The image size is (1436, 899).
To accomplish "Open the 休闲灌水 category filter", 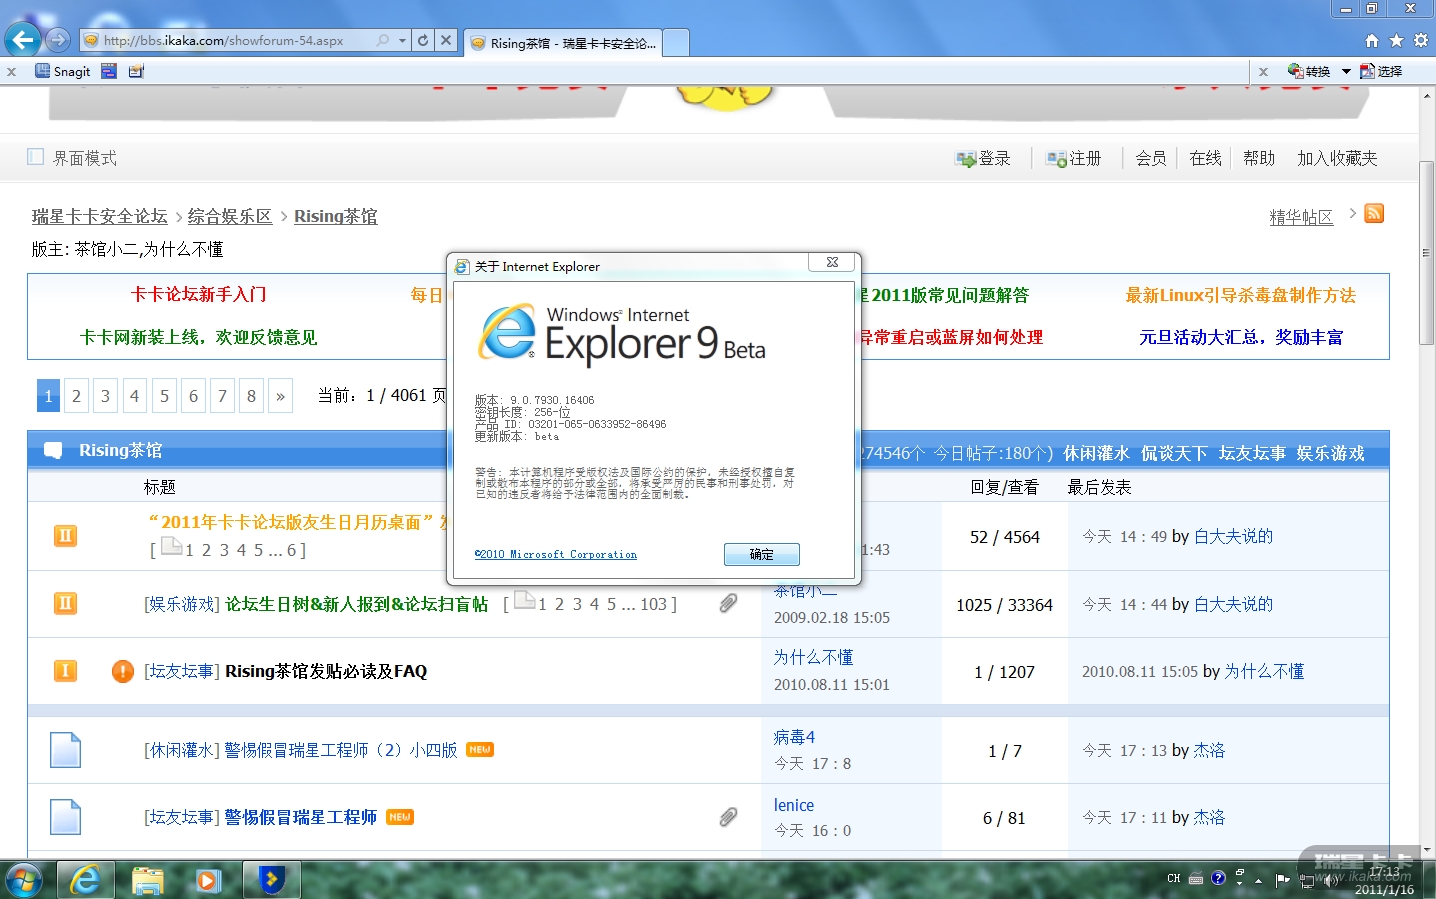I will click(x=1096, y=453).
